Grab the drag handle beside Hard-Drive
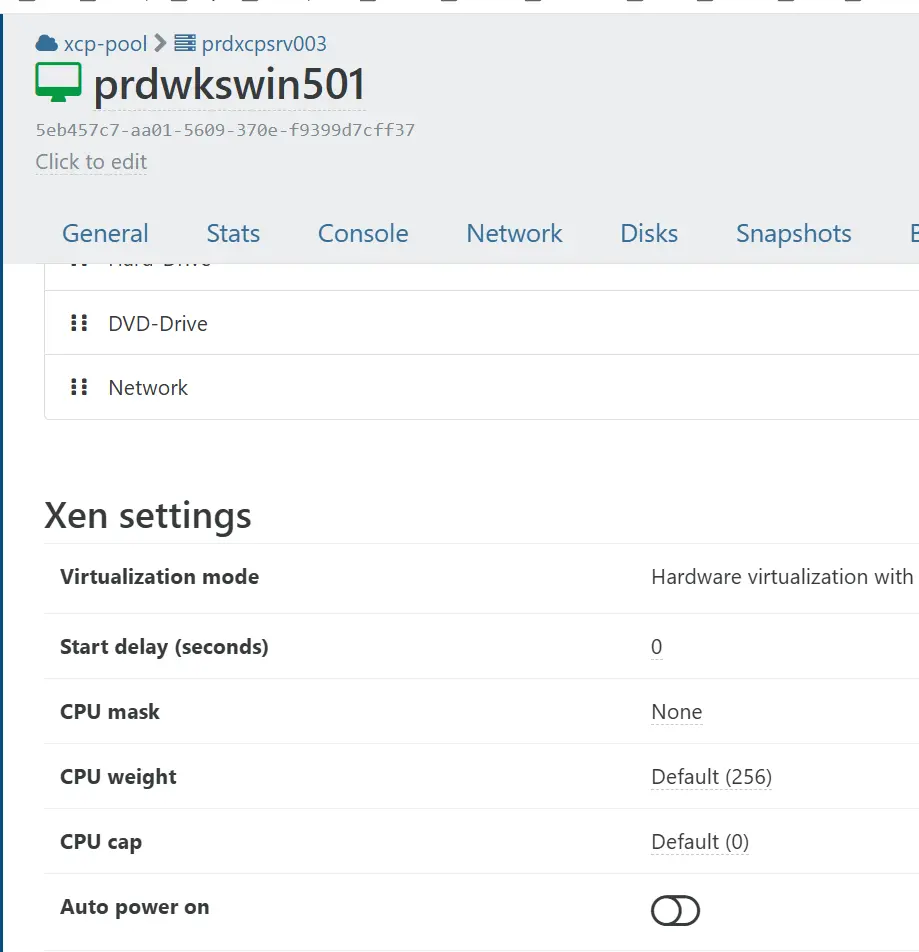 (x=80, y=259)
